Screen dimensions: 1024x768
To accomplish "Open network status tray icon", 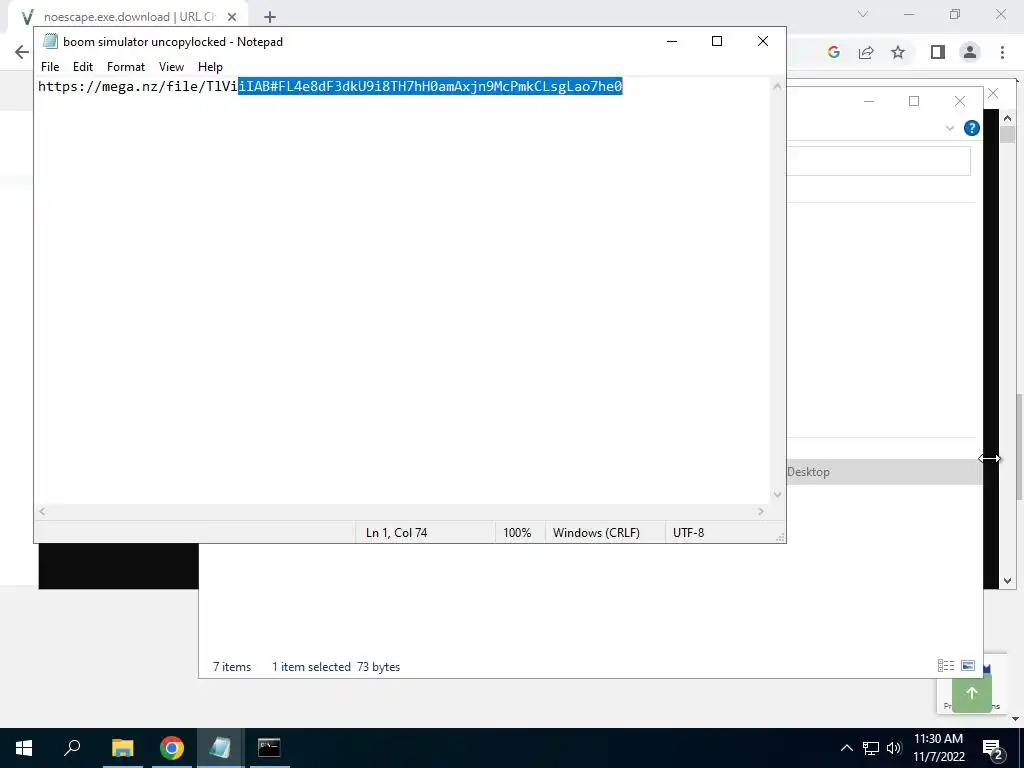I will click(x=871, y=748).
